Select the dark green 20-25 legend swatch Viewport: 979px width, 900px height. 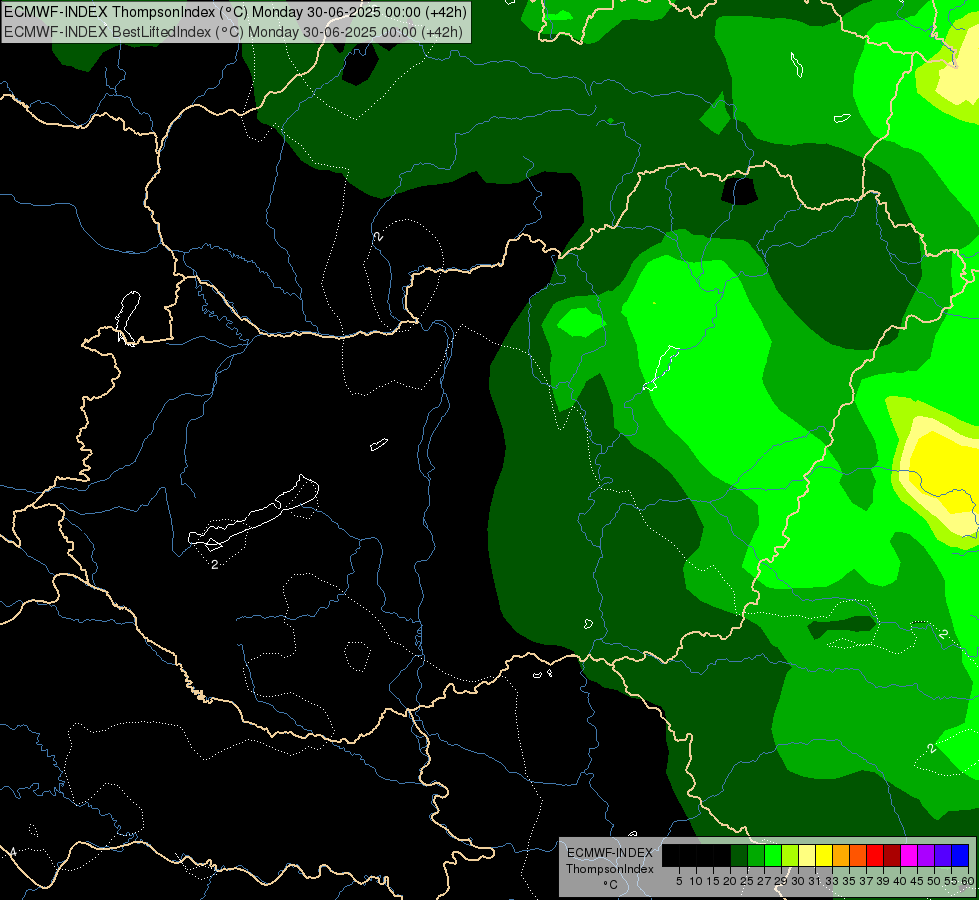[x=739, y=855]
